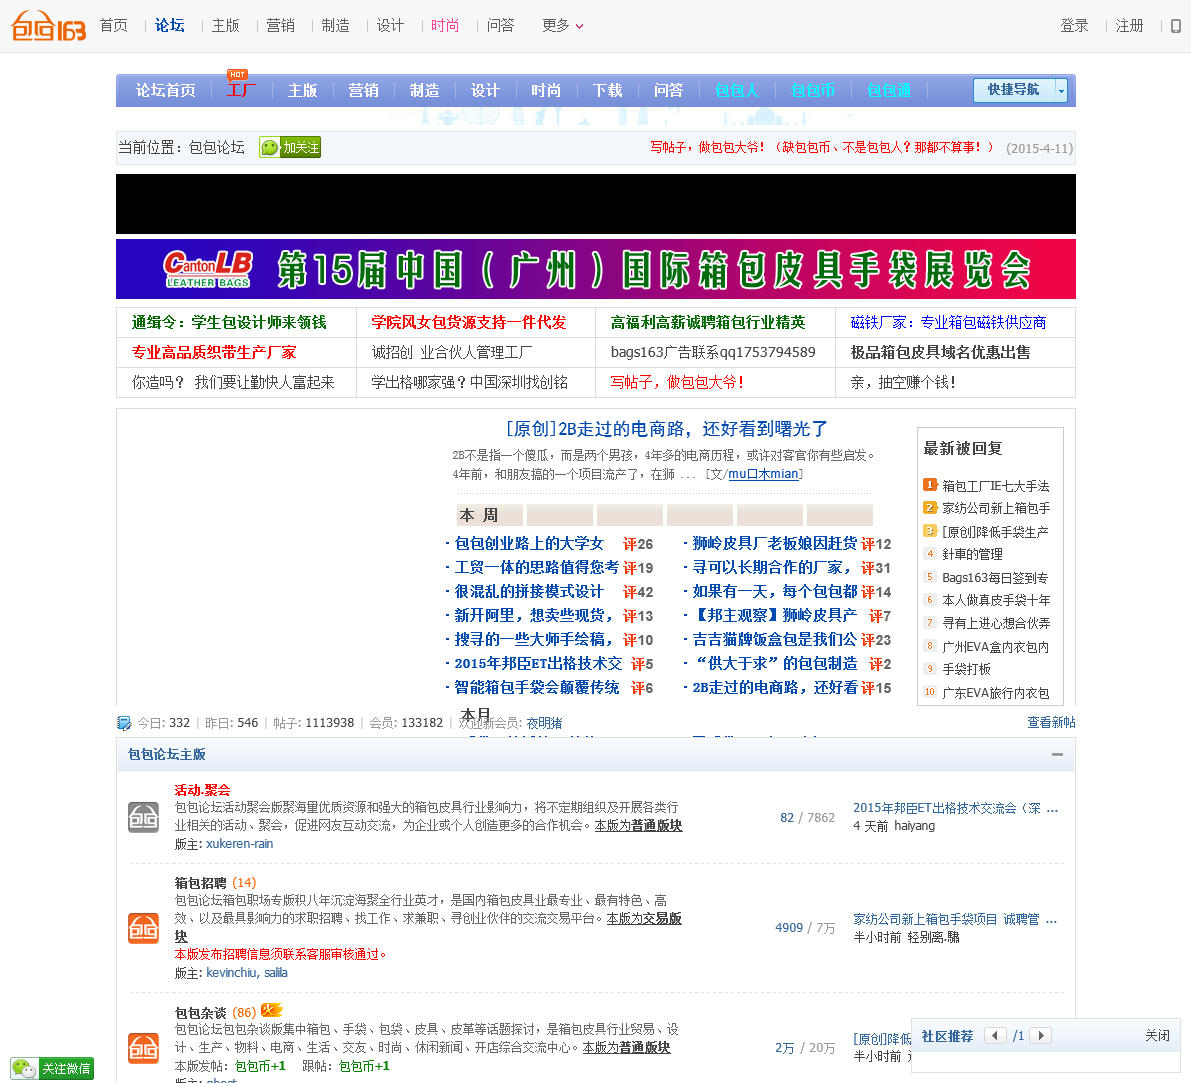Open post 包包创业路上的大学女
The height and width of the screenshot is (1083, 1191).
(x=529, y=543)
